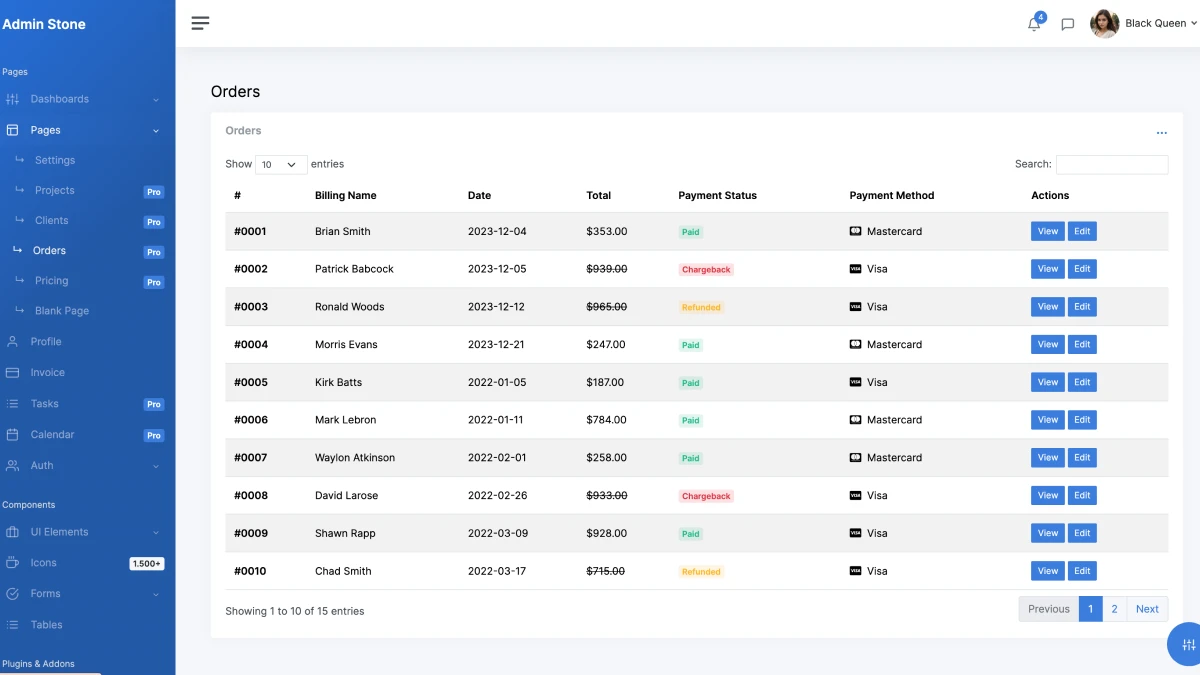Screen dimensions: 1200x675
Task: View order #0005 for Kirk Batts
Action: (1048, 382)
